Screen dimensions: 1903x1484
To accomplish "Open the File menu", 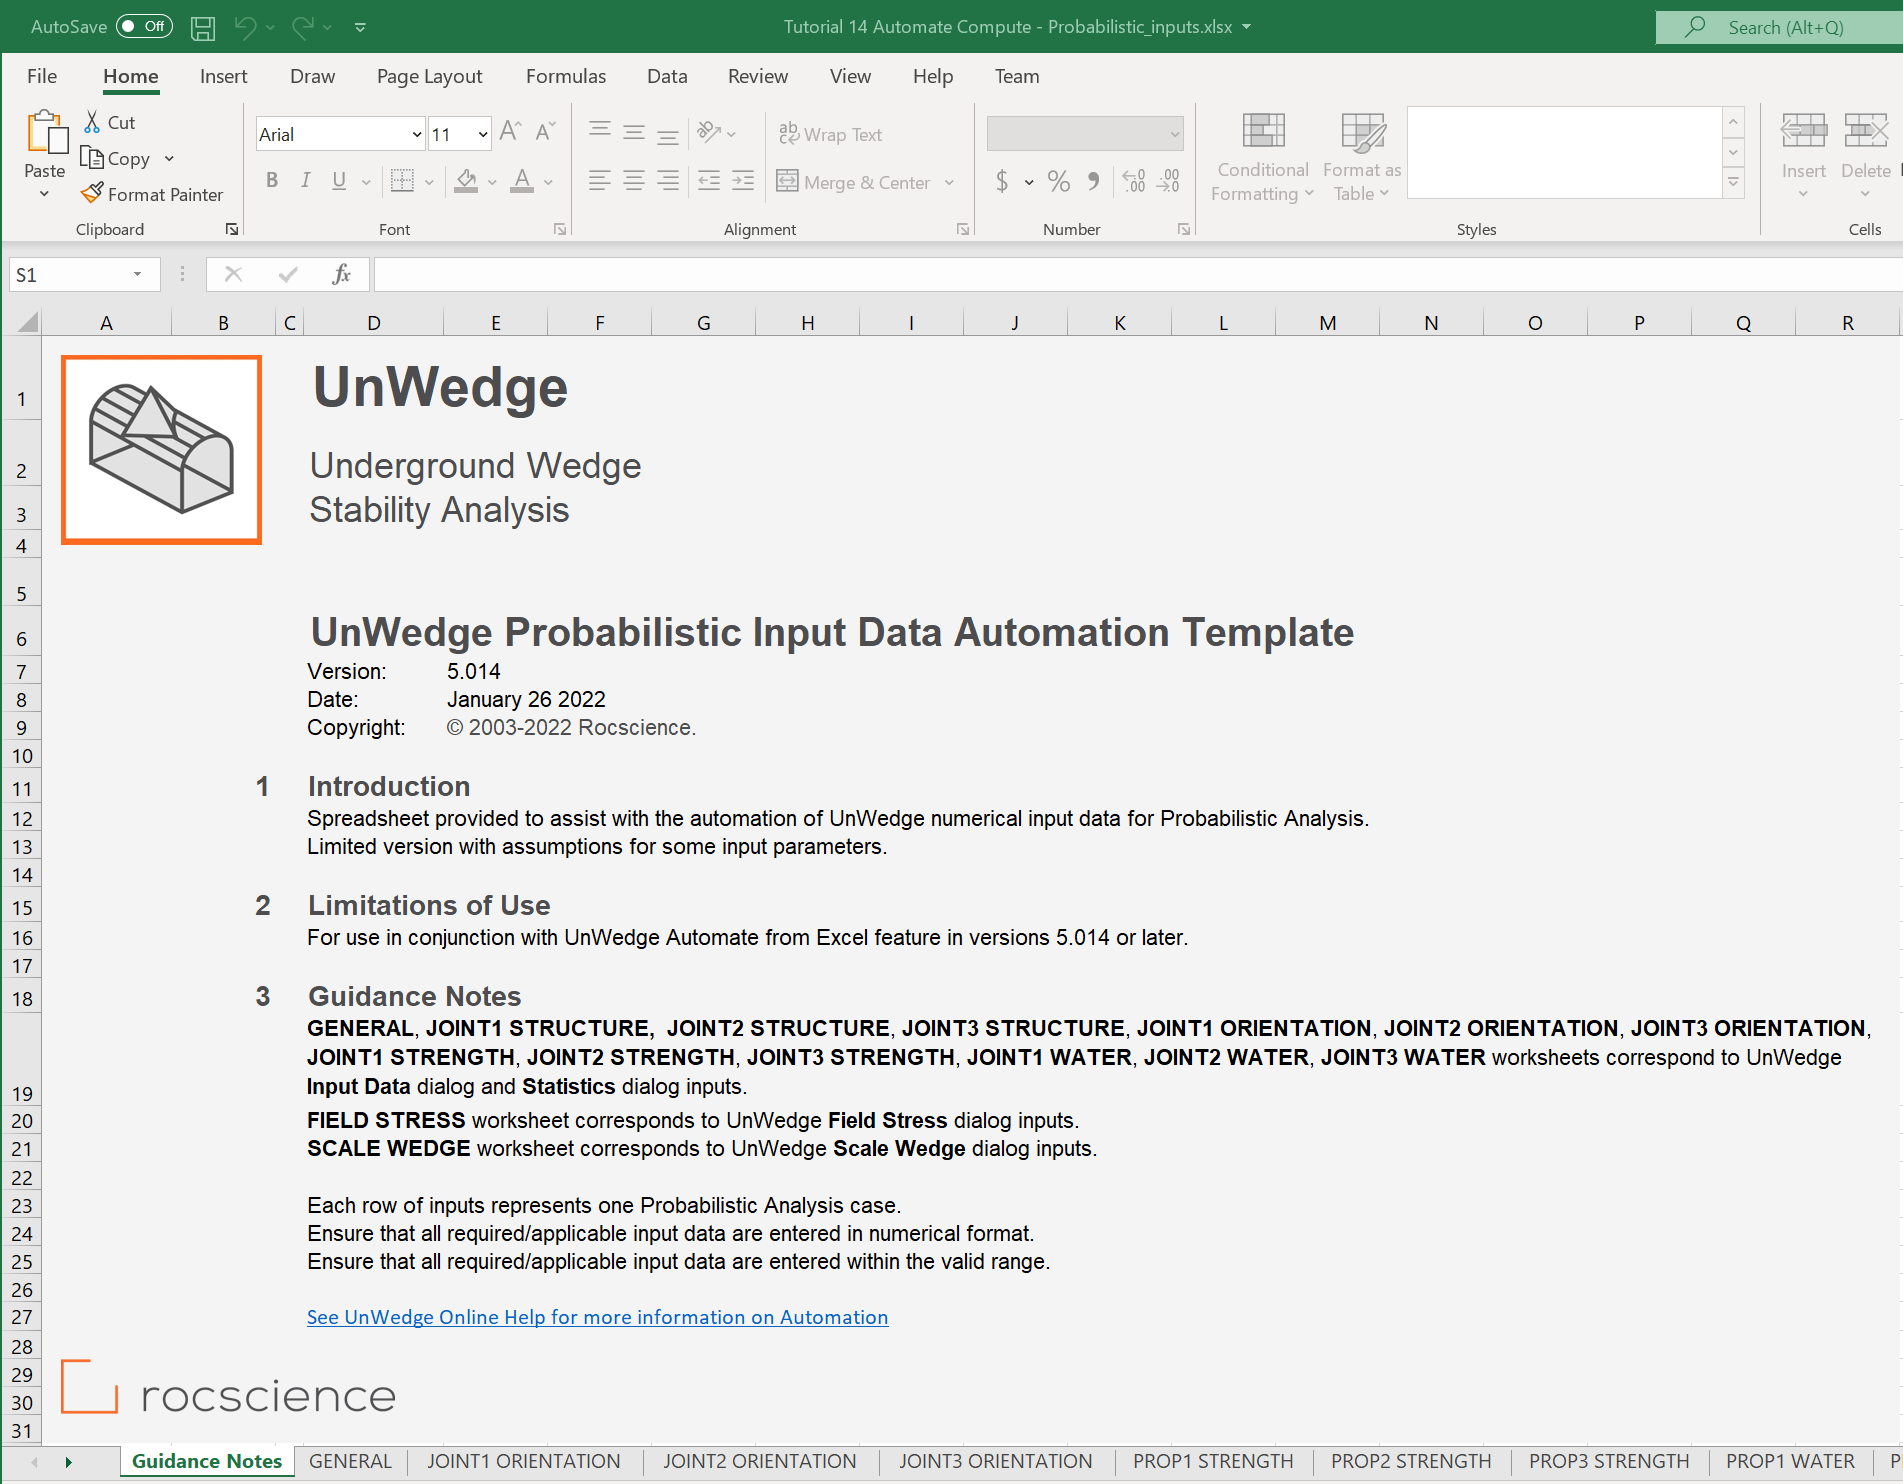I will pos(42,76).
